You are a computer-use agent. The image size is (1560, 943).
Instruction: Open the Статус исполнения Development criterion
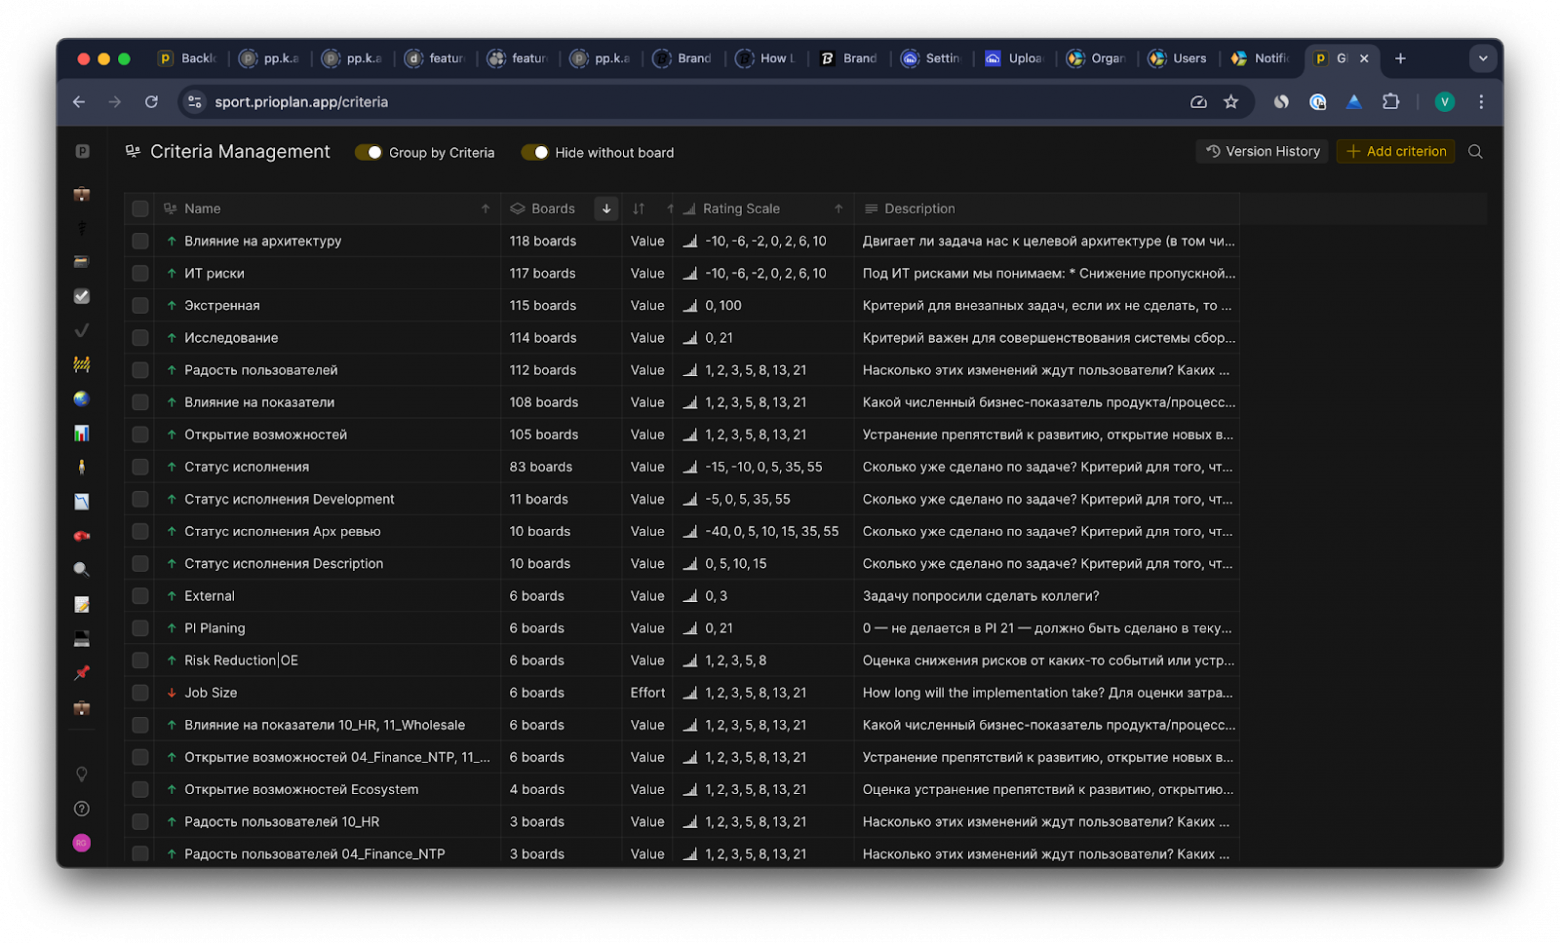click(x=289, y=499)
